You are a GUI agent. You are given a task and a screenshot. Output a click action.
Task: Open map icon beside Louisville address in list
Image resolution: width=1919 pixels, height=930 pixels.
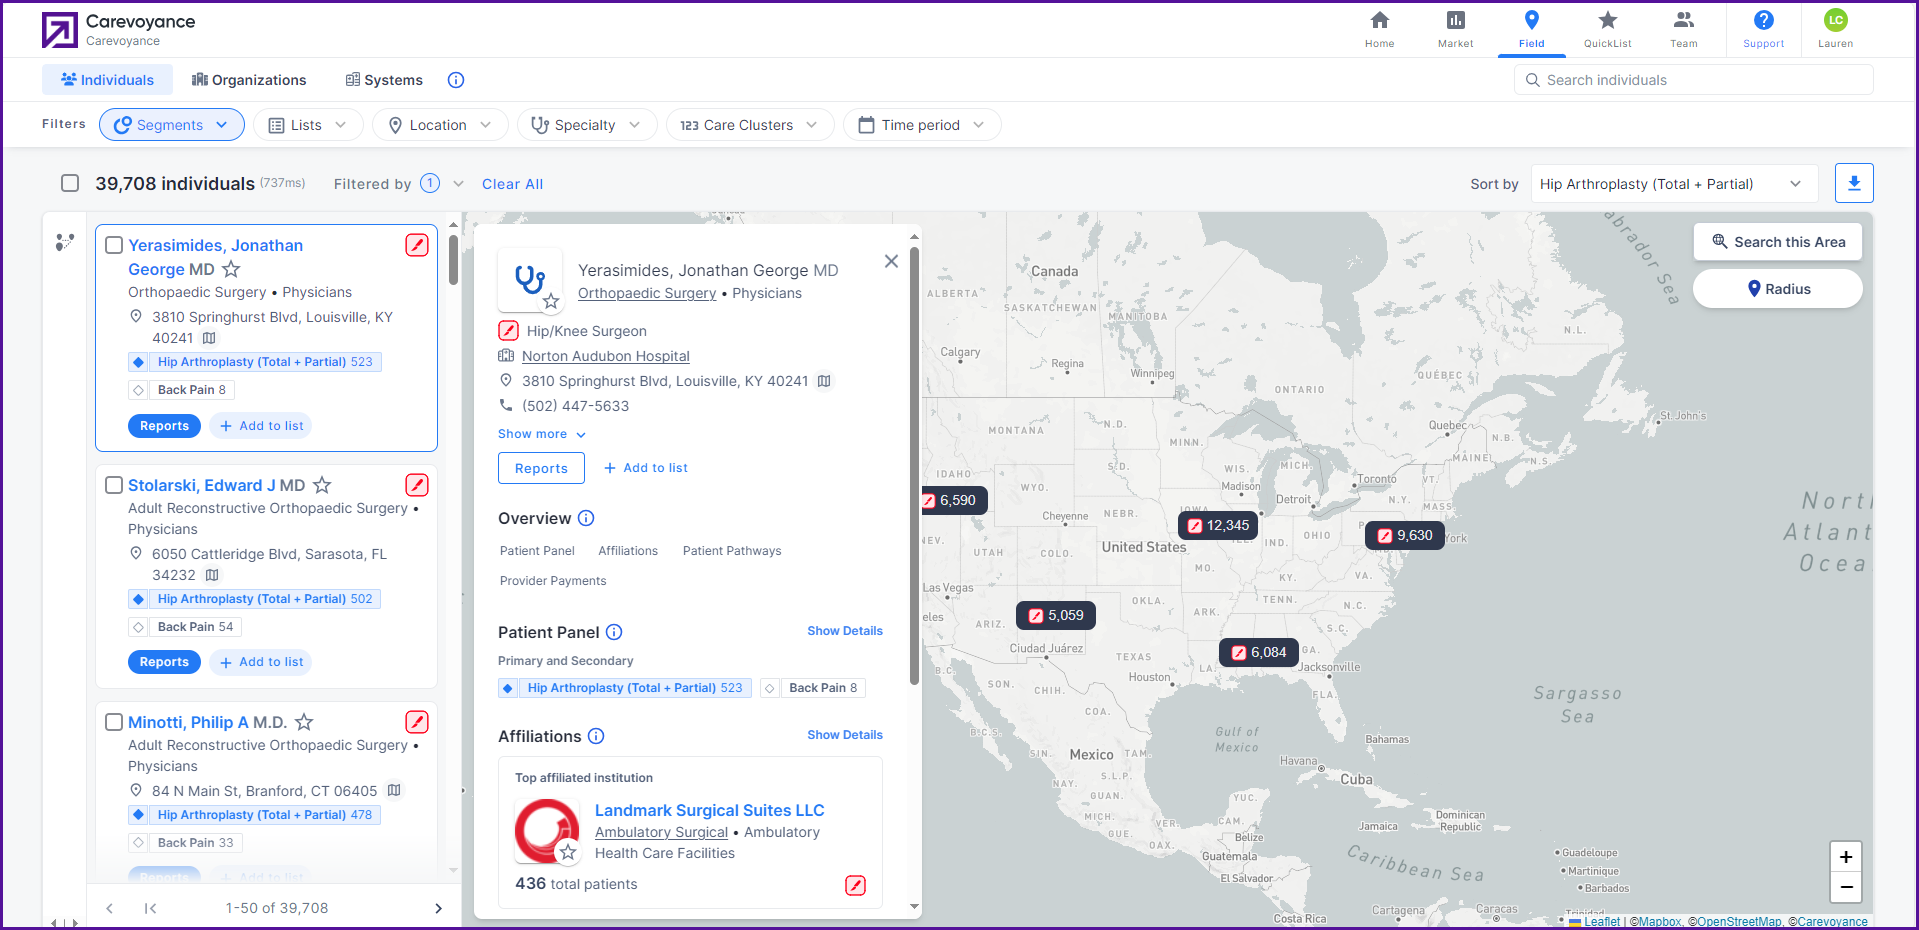coord(209,338)
